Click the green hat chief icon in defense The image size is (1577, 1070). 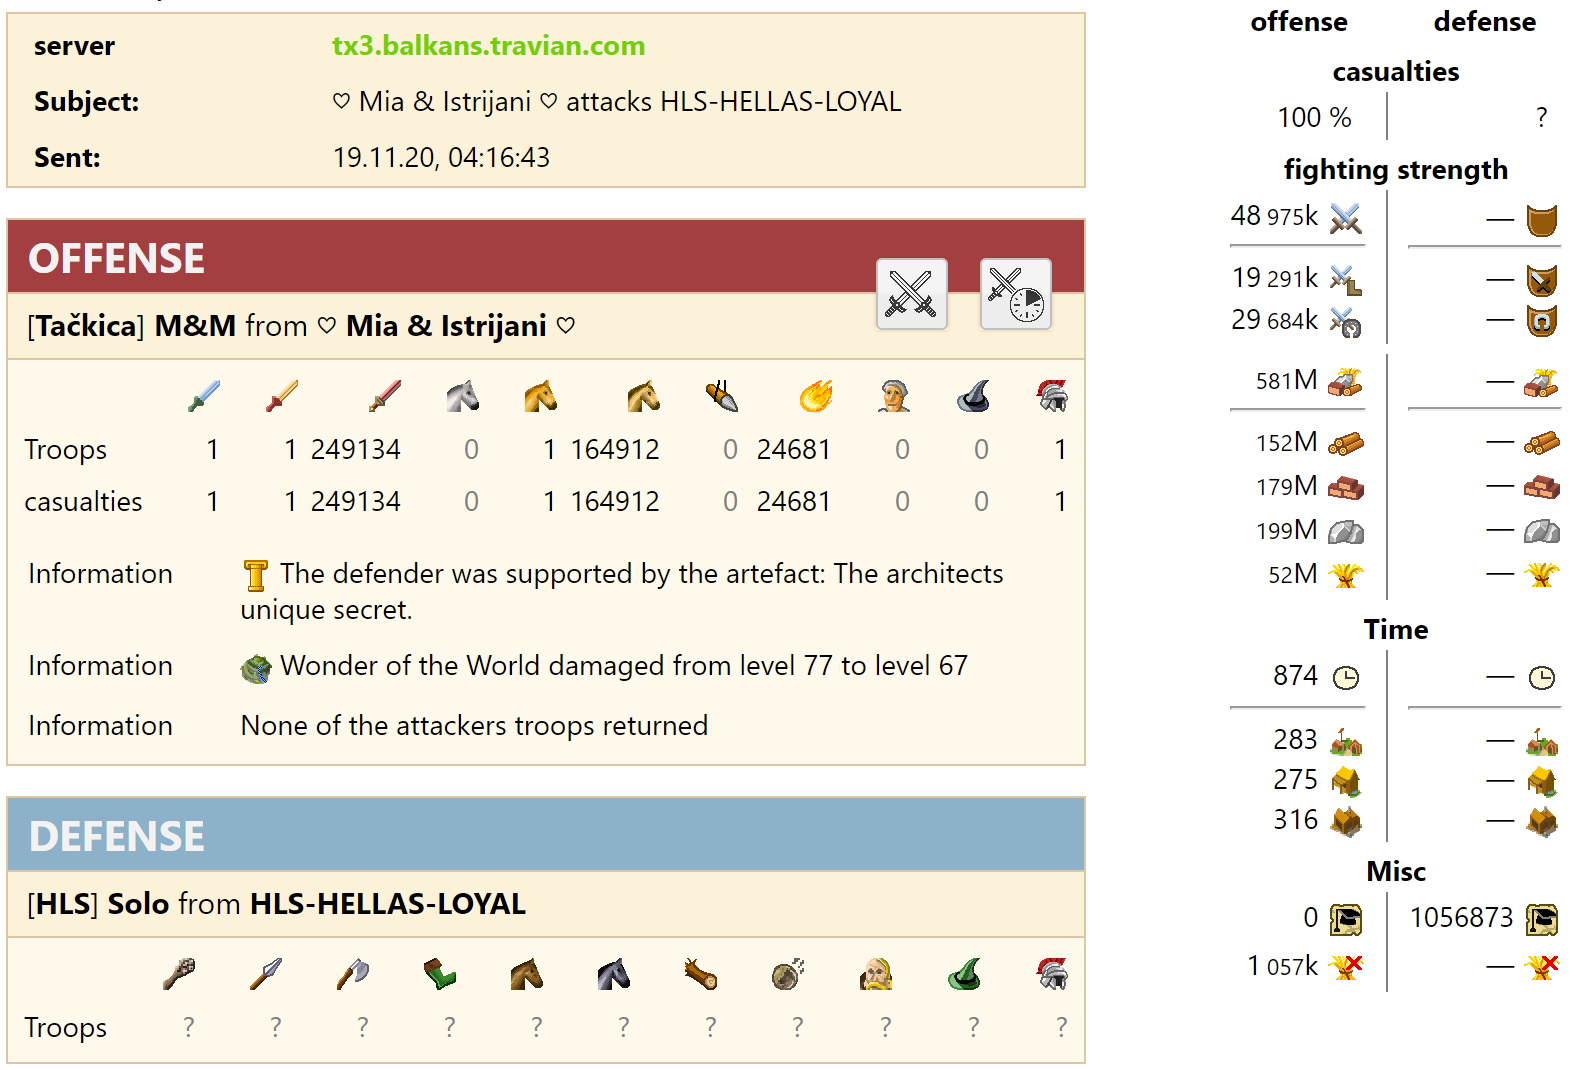tap(965, 973)
